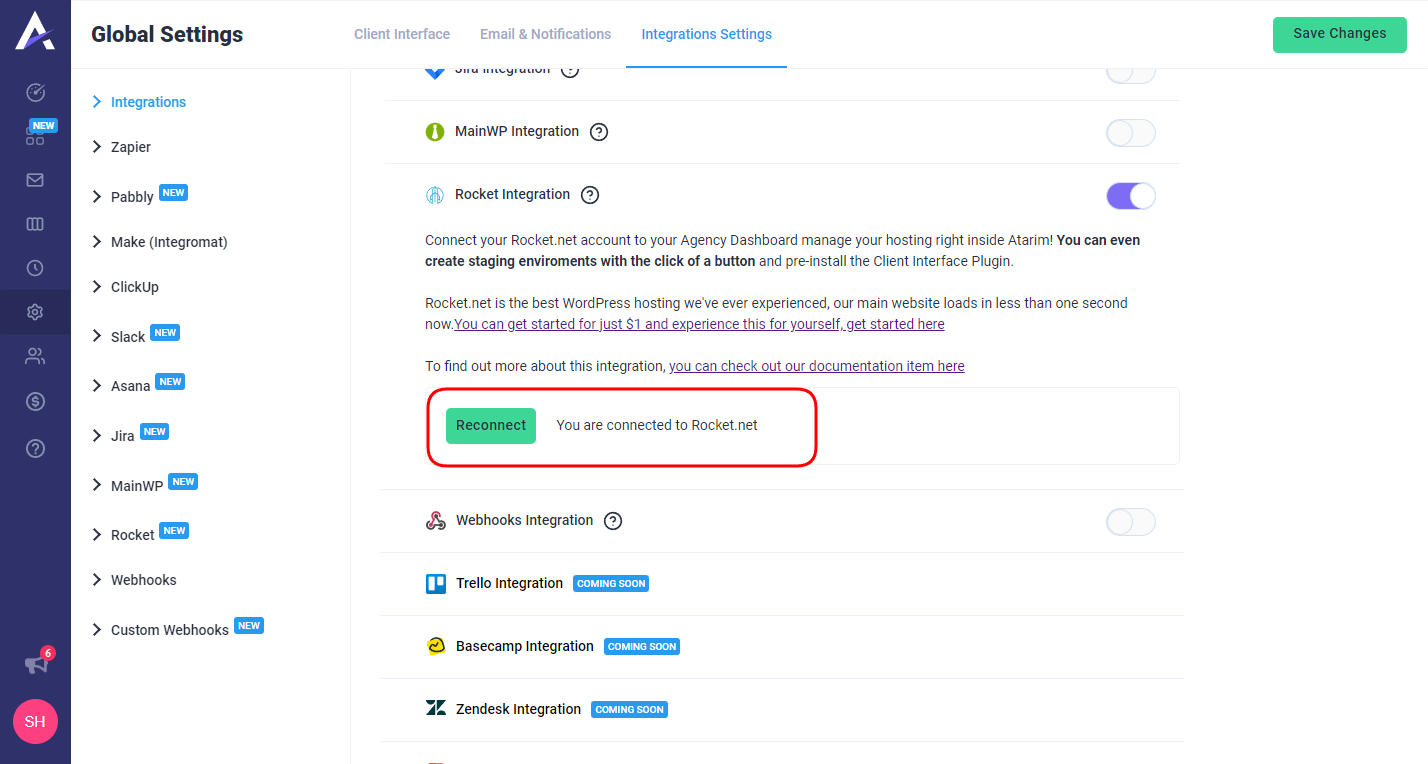Switch to the Client Interface tab

pos(402,34)
